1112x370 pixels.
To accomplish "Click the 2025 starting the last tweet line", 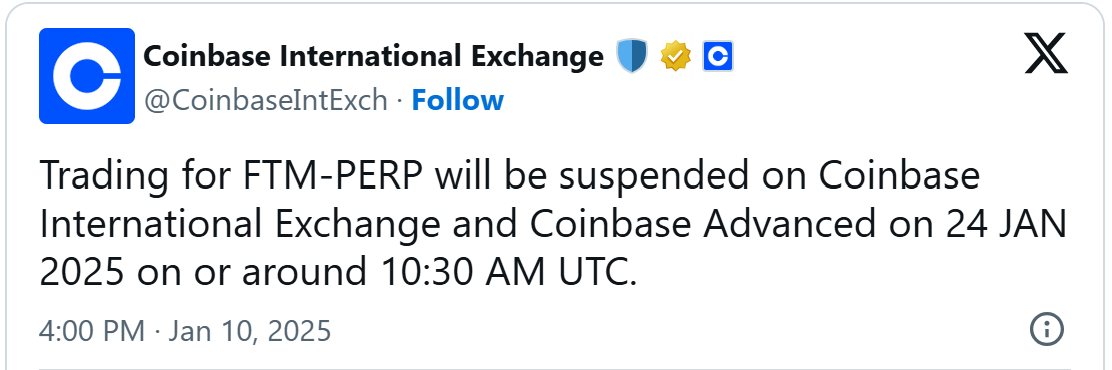I will tap(83, 273).
